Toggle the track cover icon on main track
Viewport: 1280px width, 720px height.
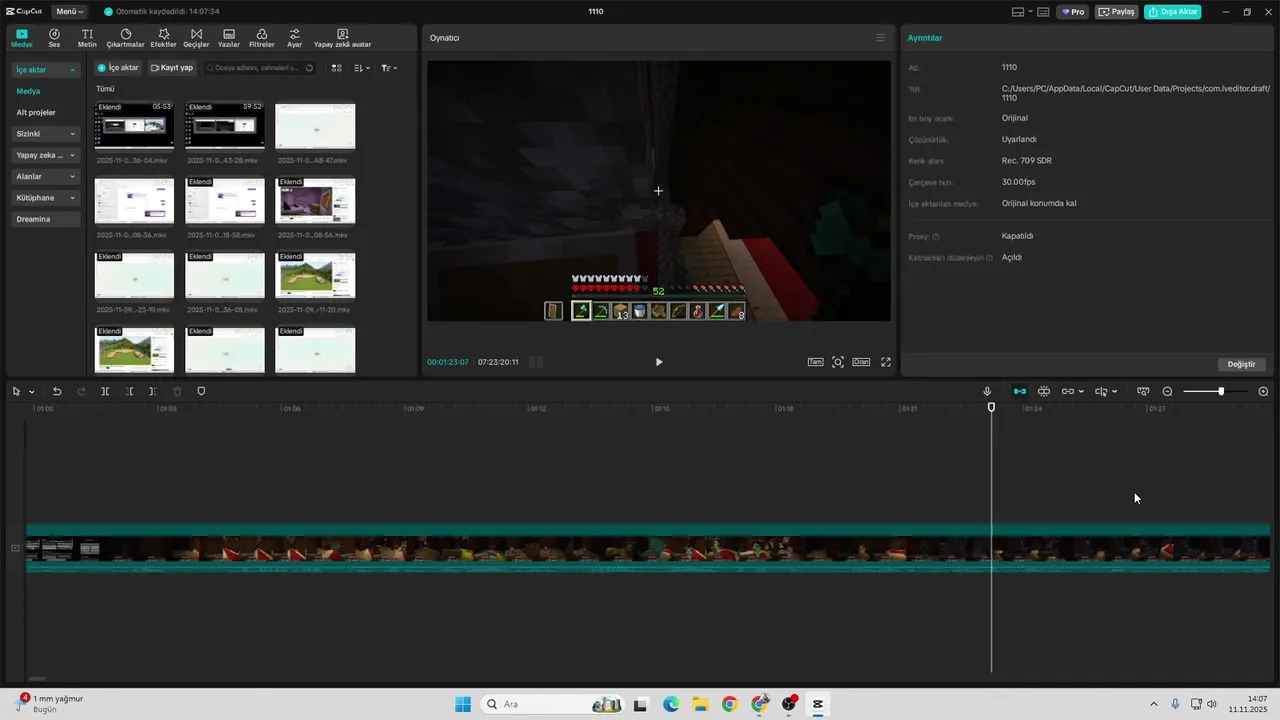click(x=15, y=548)
